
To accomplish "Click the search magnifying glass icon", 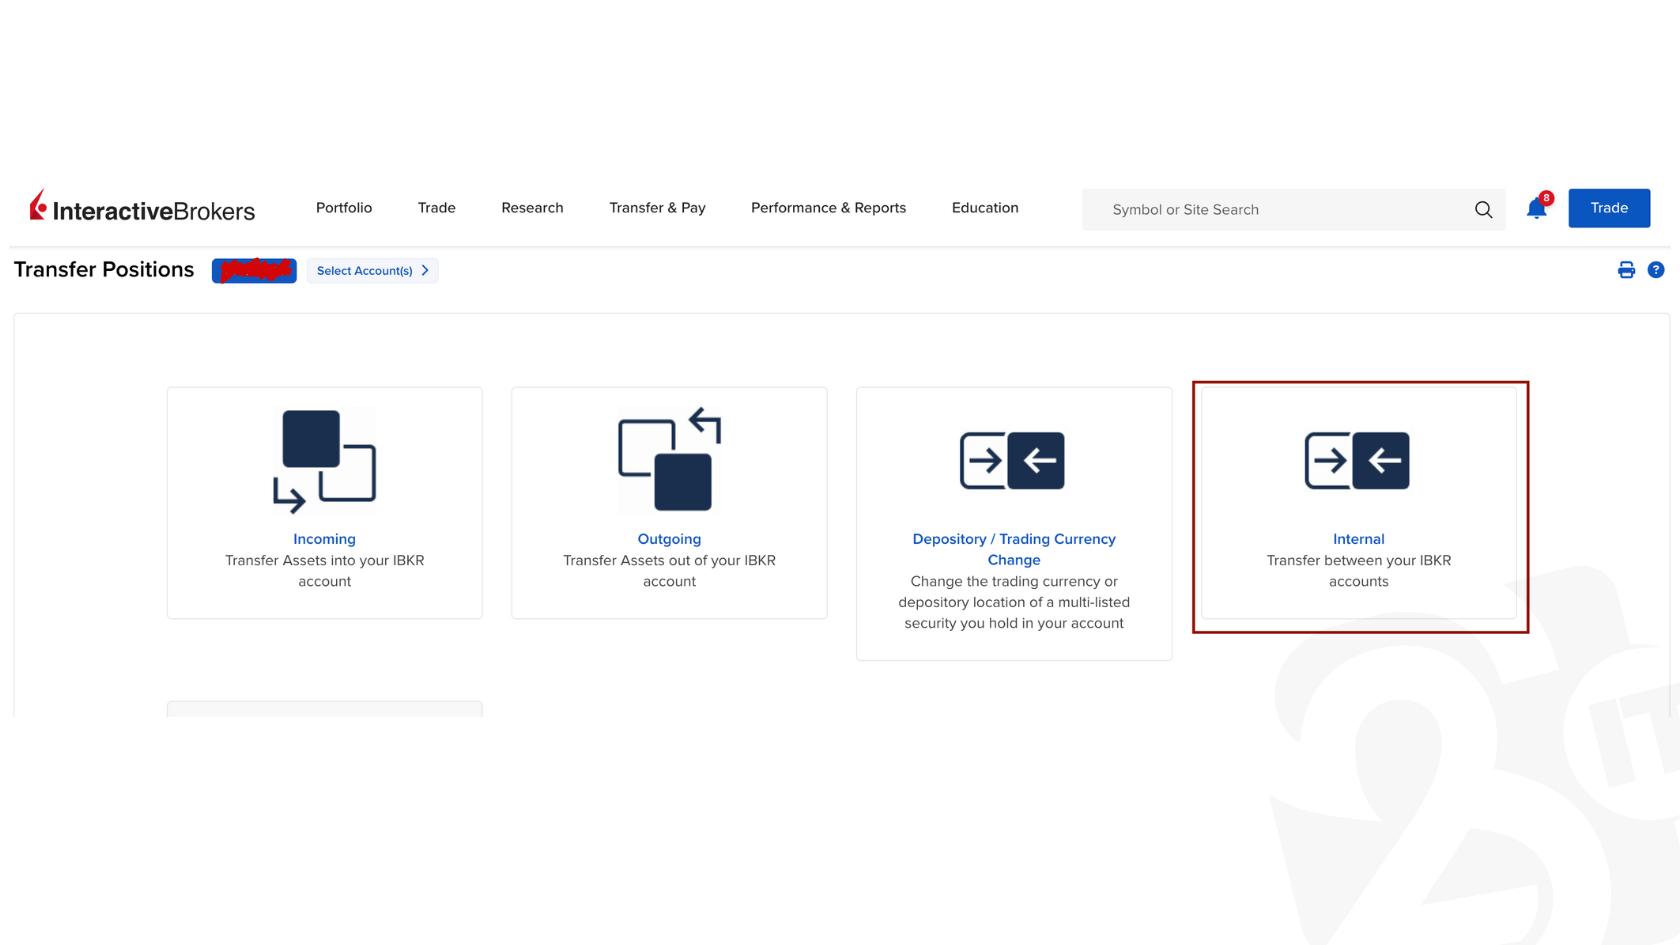I will point(1483,210).
